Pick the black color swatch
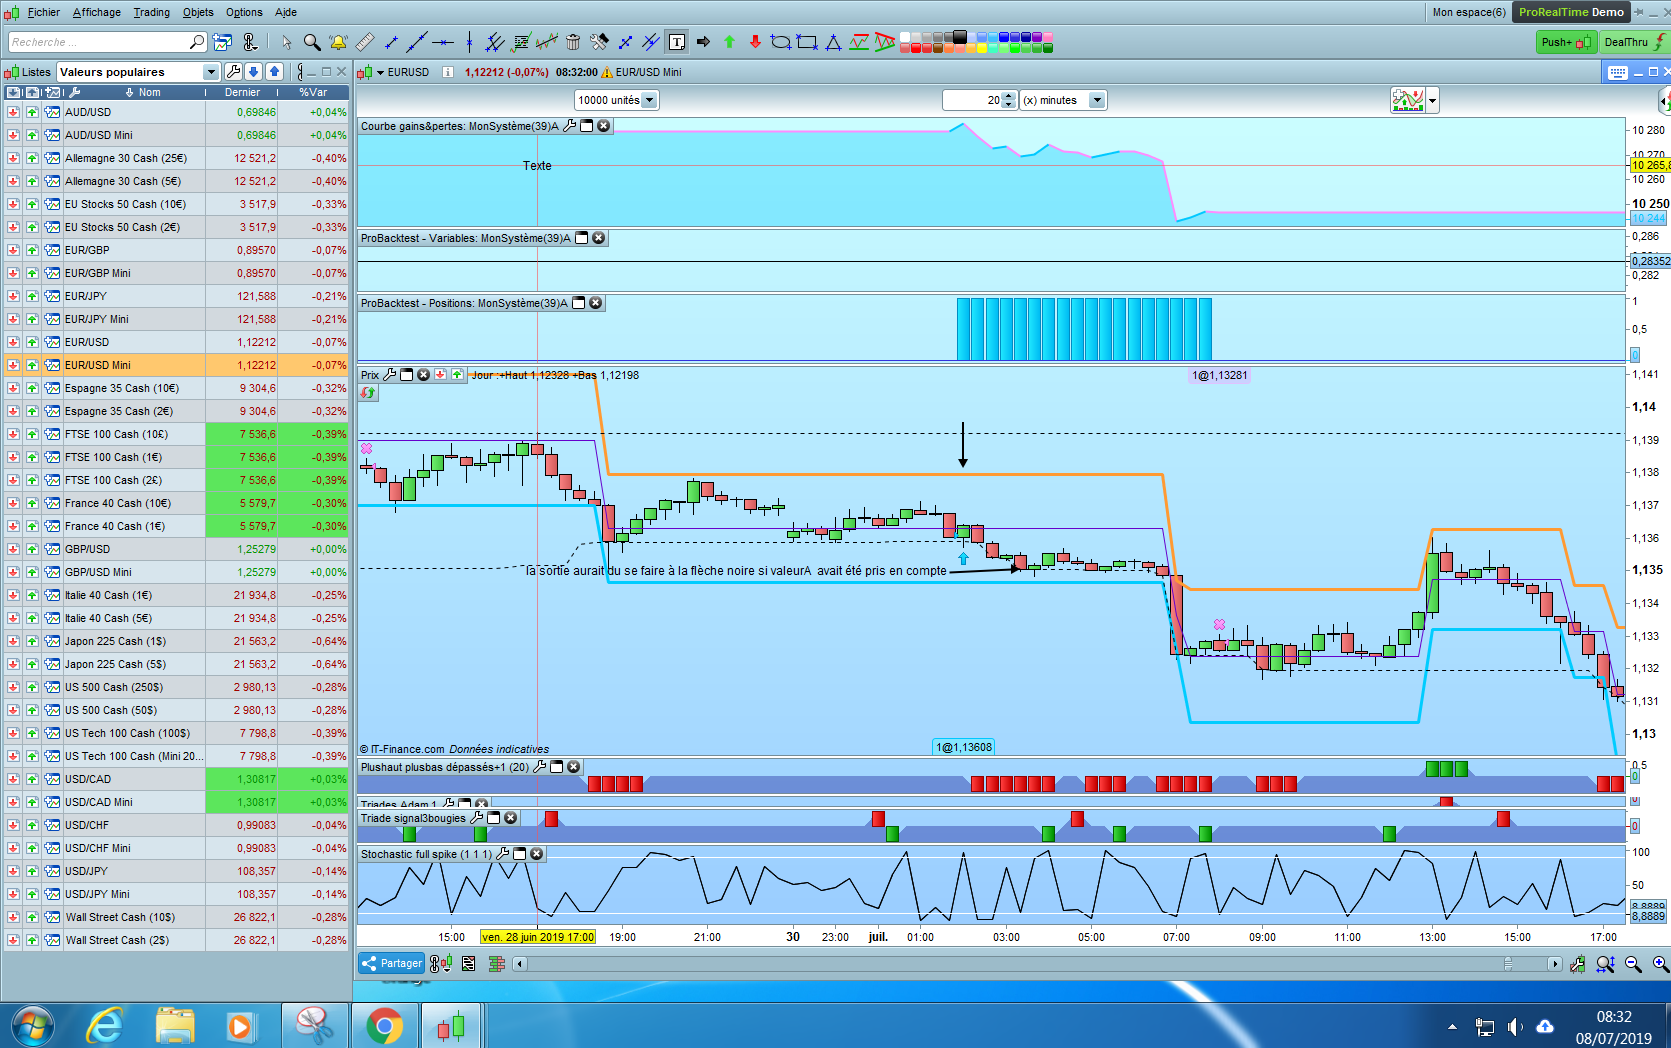1671x1048 pixels. [960, 37]
